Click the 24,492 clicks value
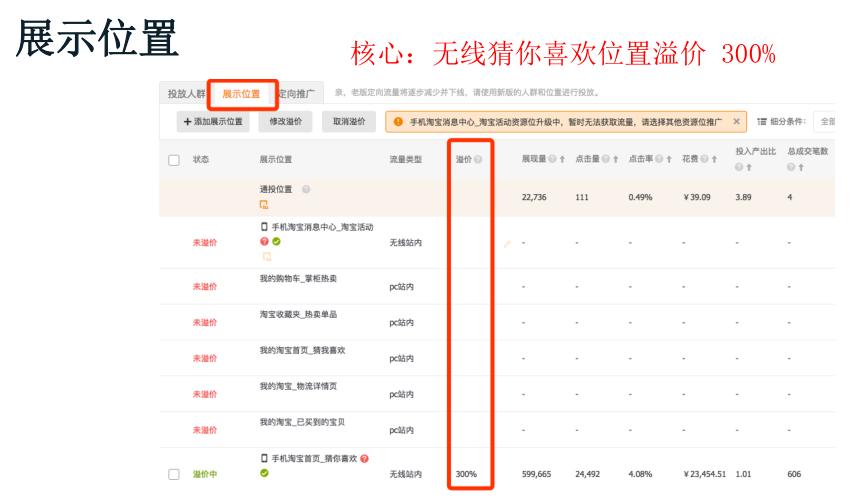 587,474
